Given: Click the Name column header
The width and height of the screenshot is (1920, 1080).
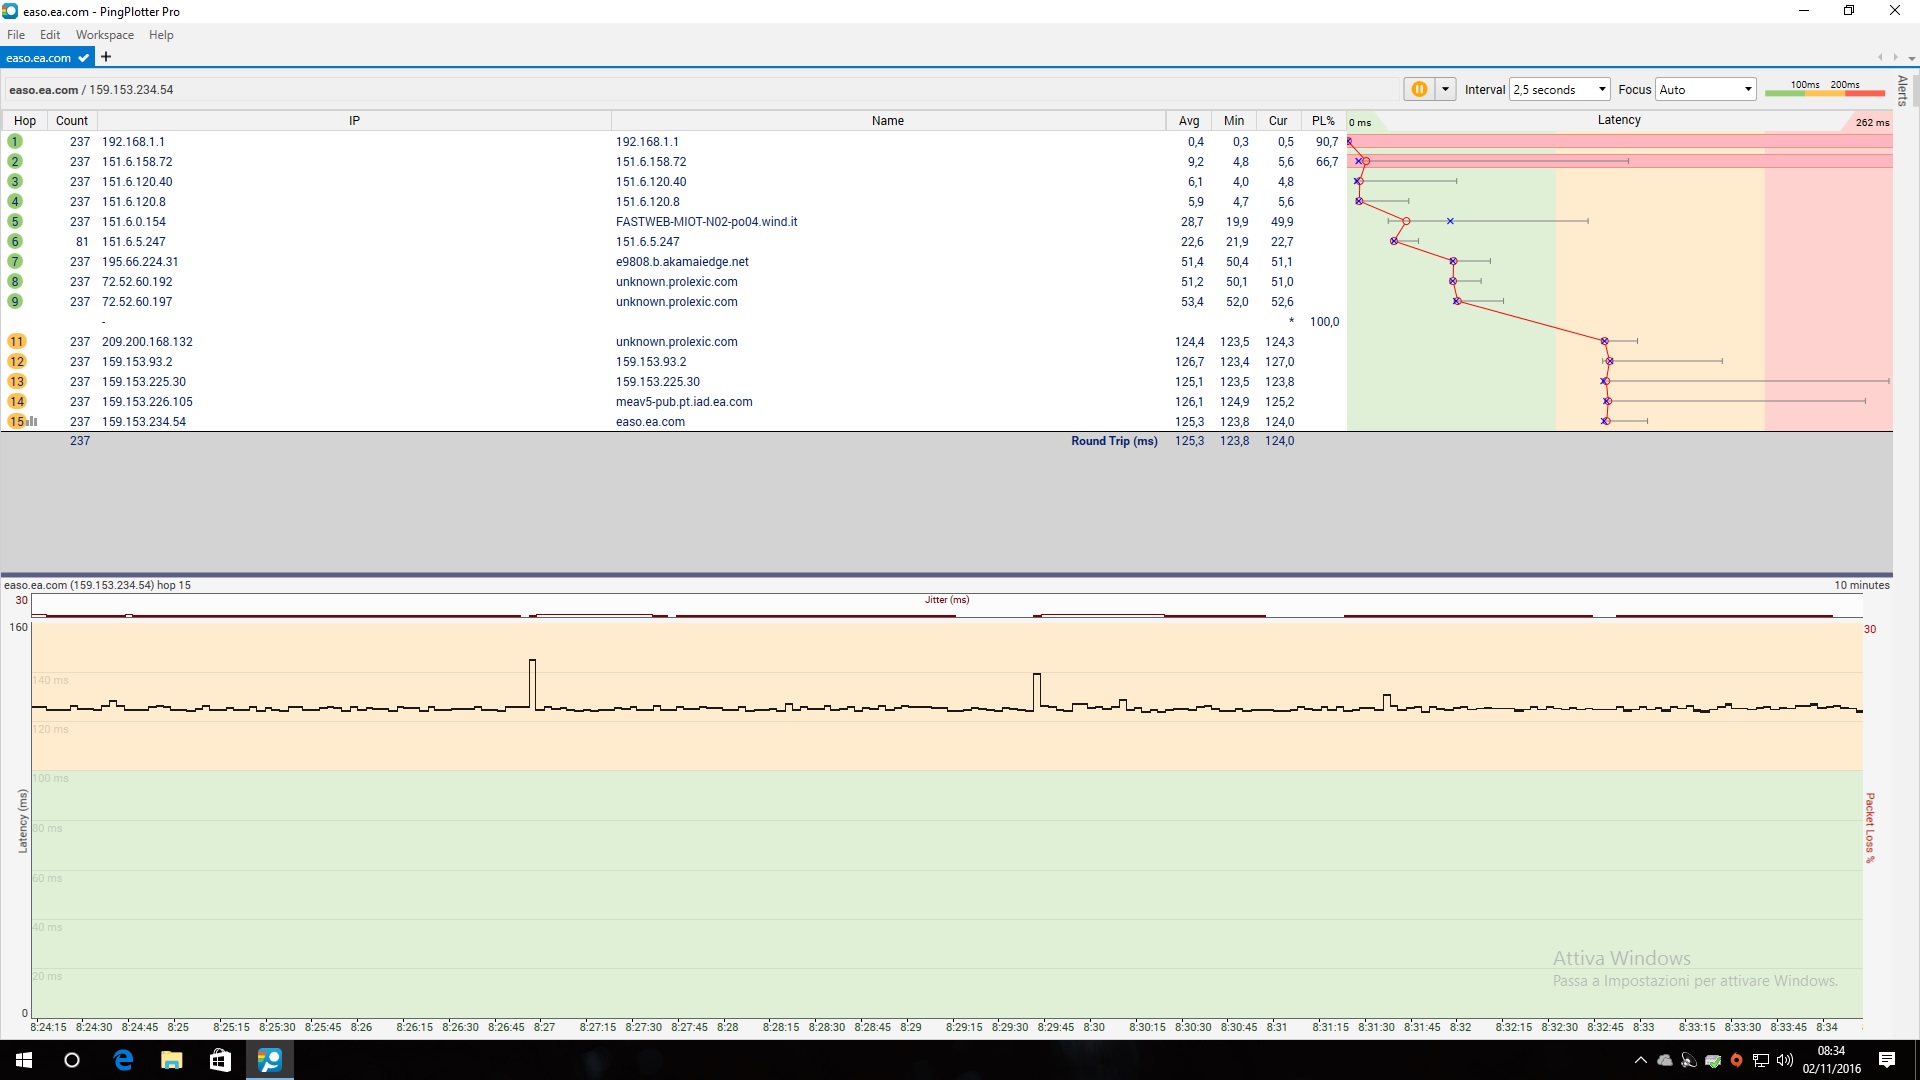Looking at the screenshot, I should pyautogui.click(x=888, y=121).
